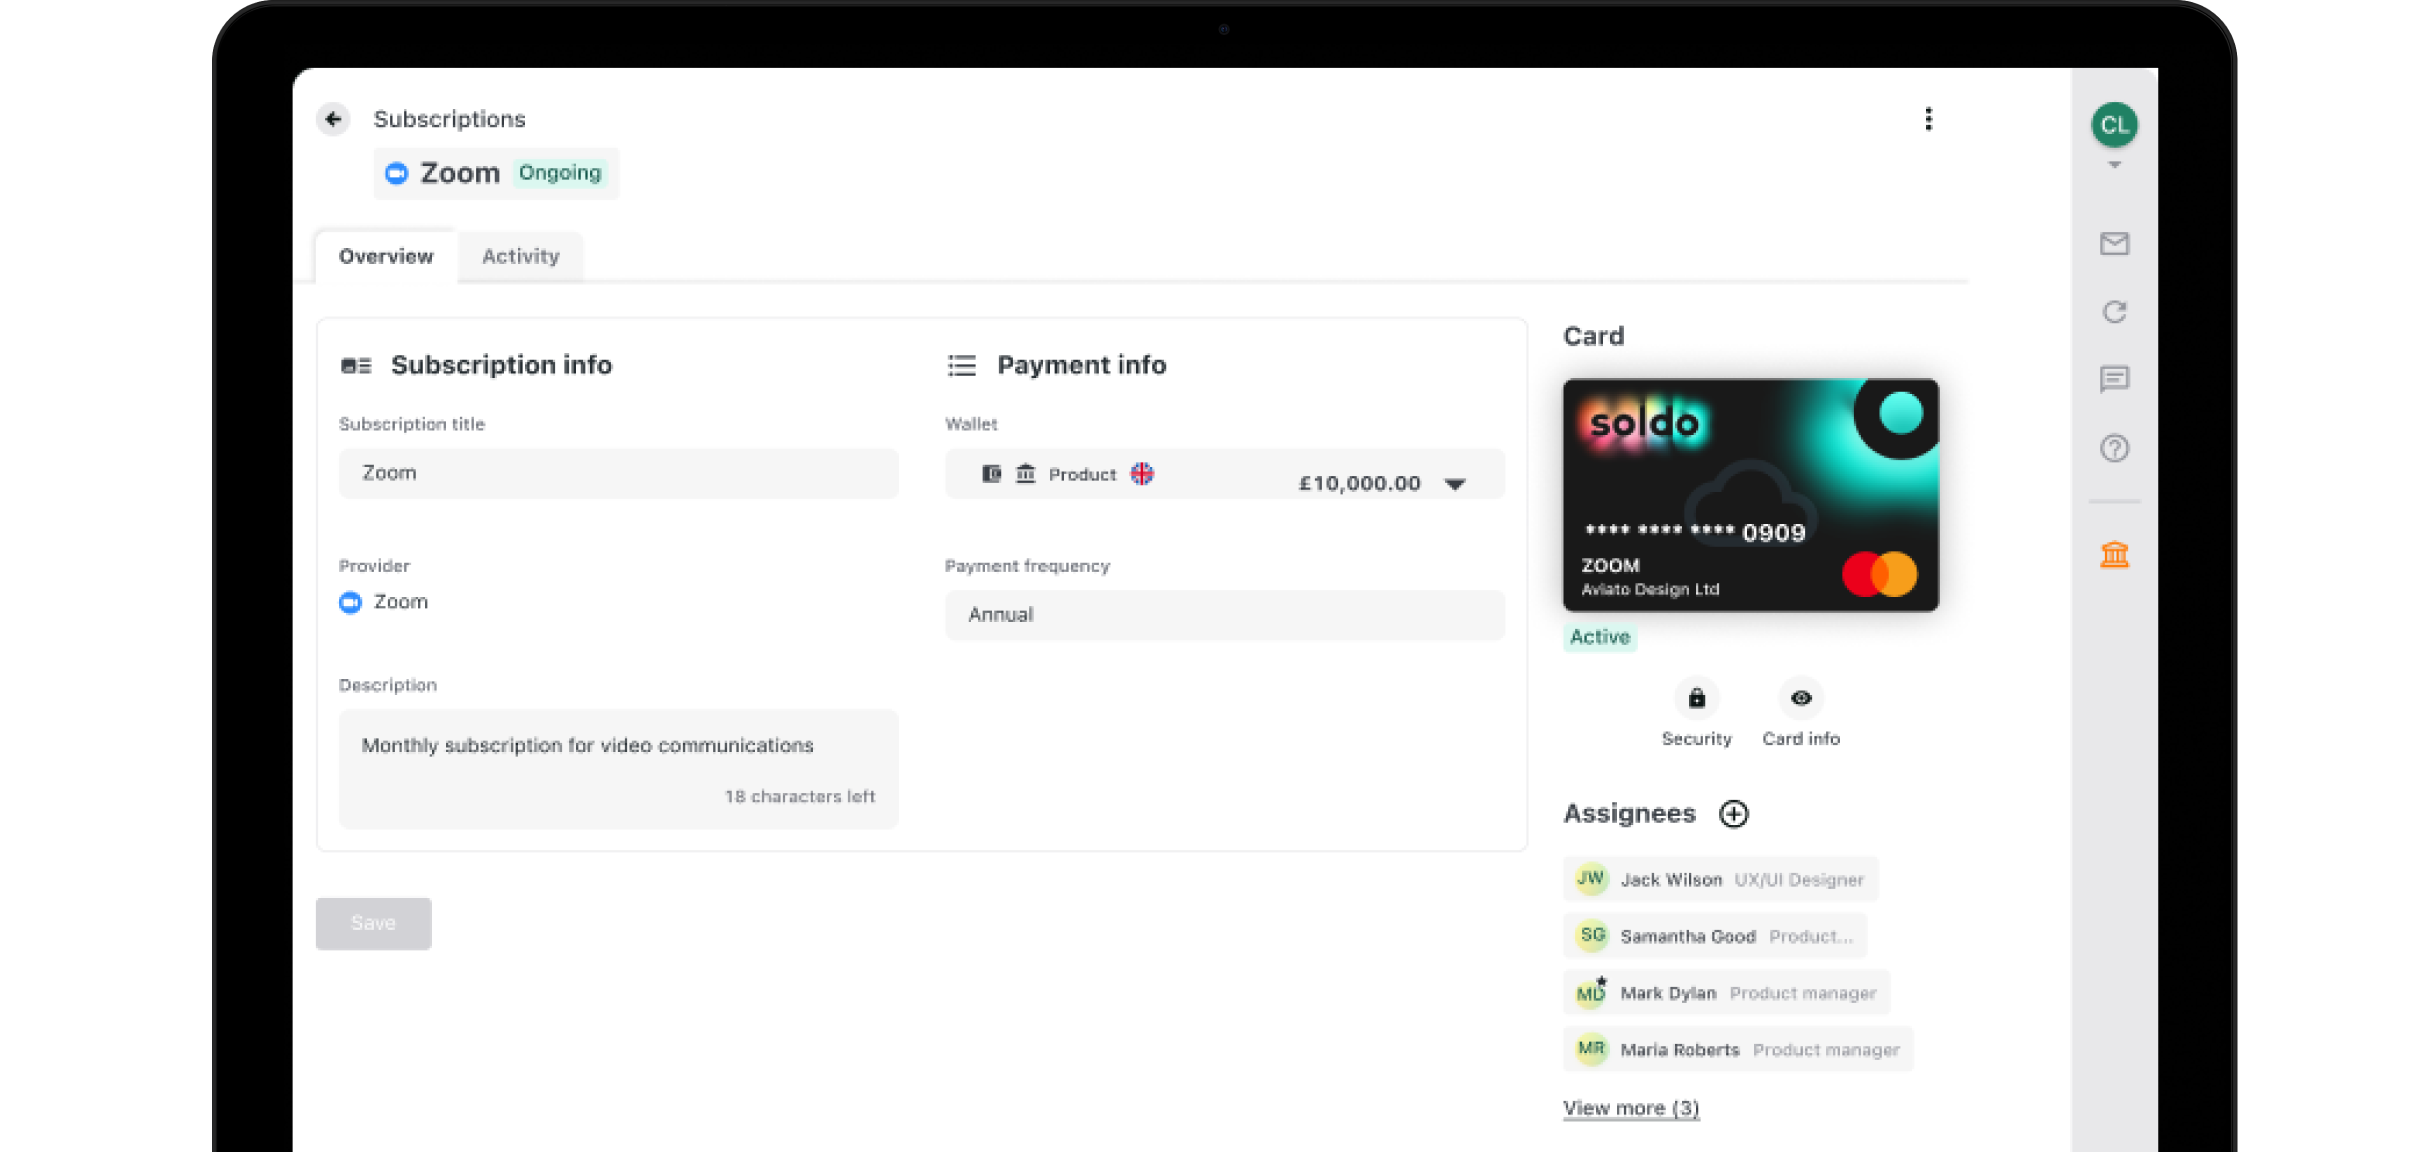Screen dimensions: 2432x1152
Task: Open the Wallet dropdown arrow
Action: point(1455,484)
